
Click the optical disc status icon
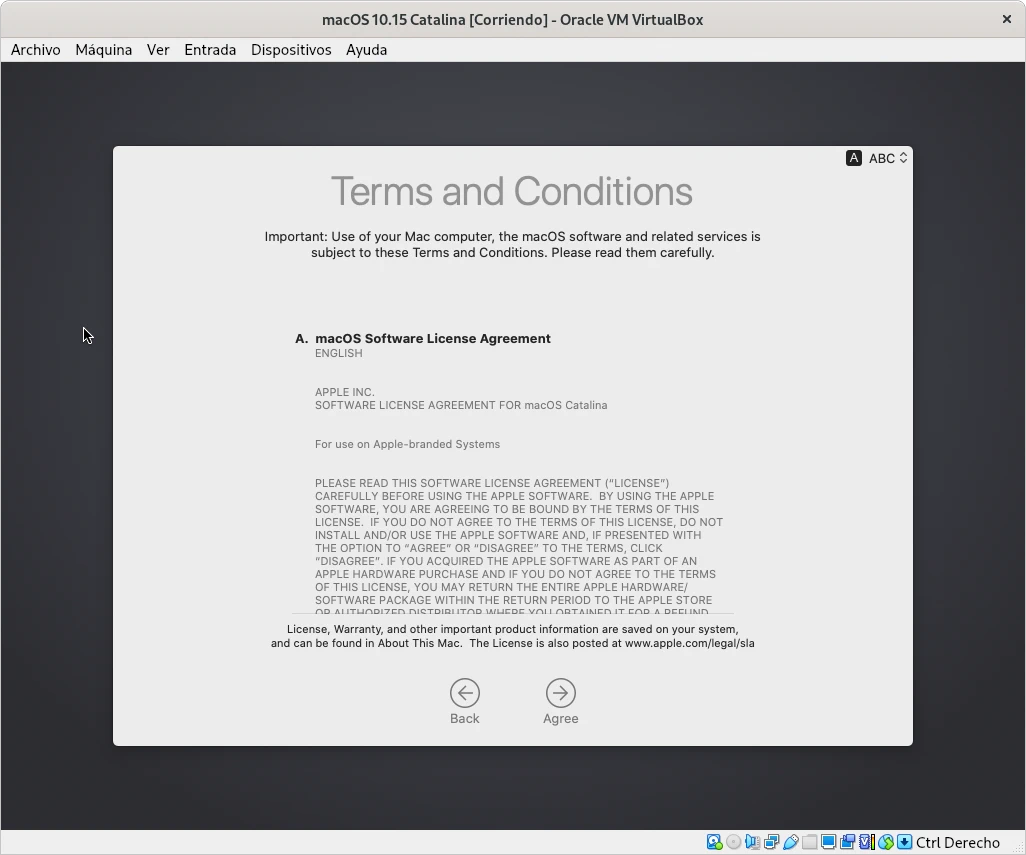tap(733, 842)
